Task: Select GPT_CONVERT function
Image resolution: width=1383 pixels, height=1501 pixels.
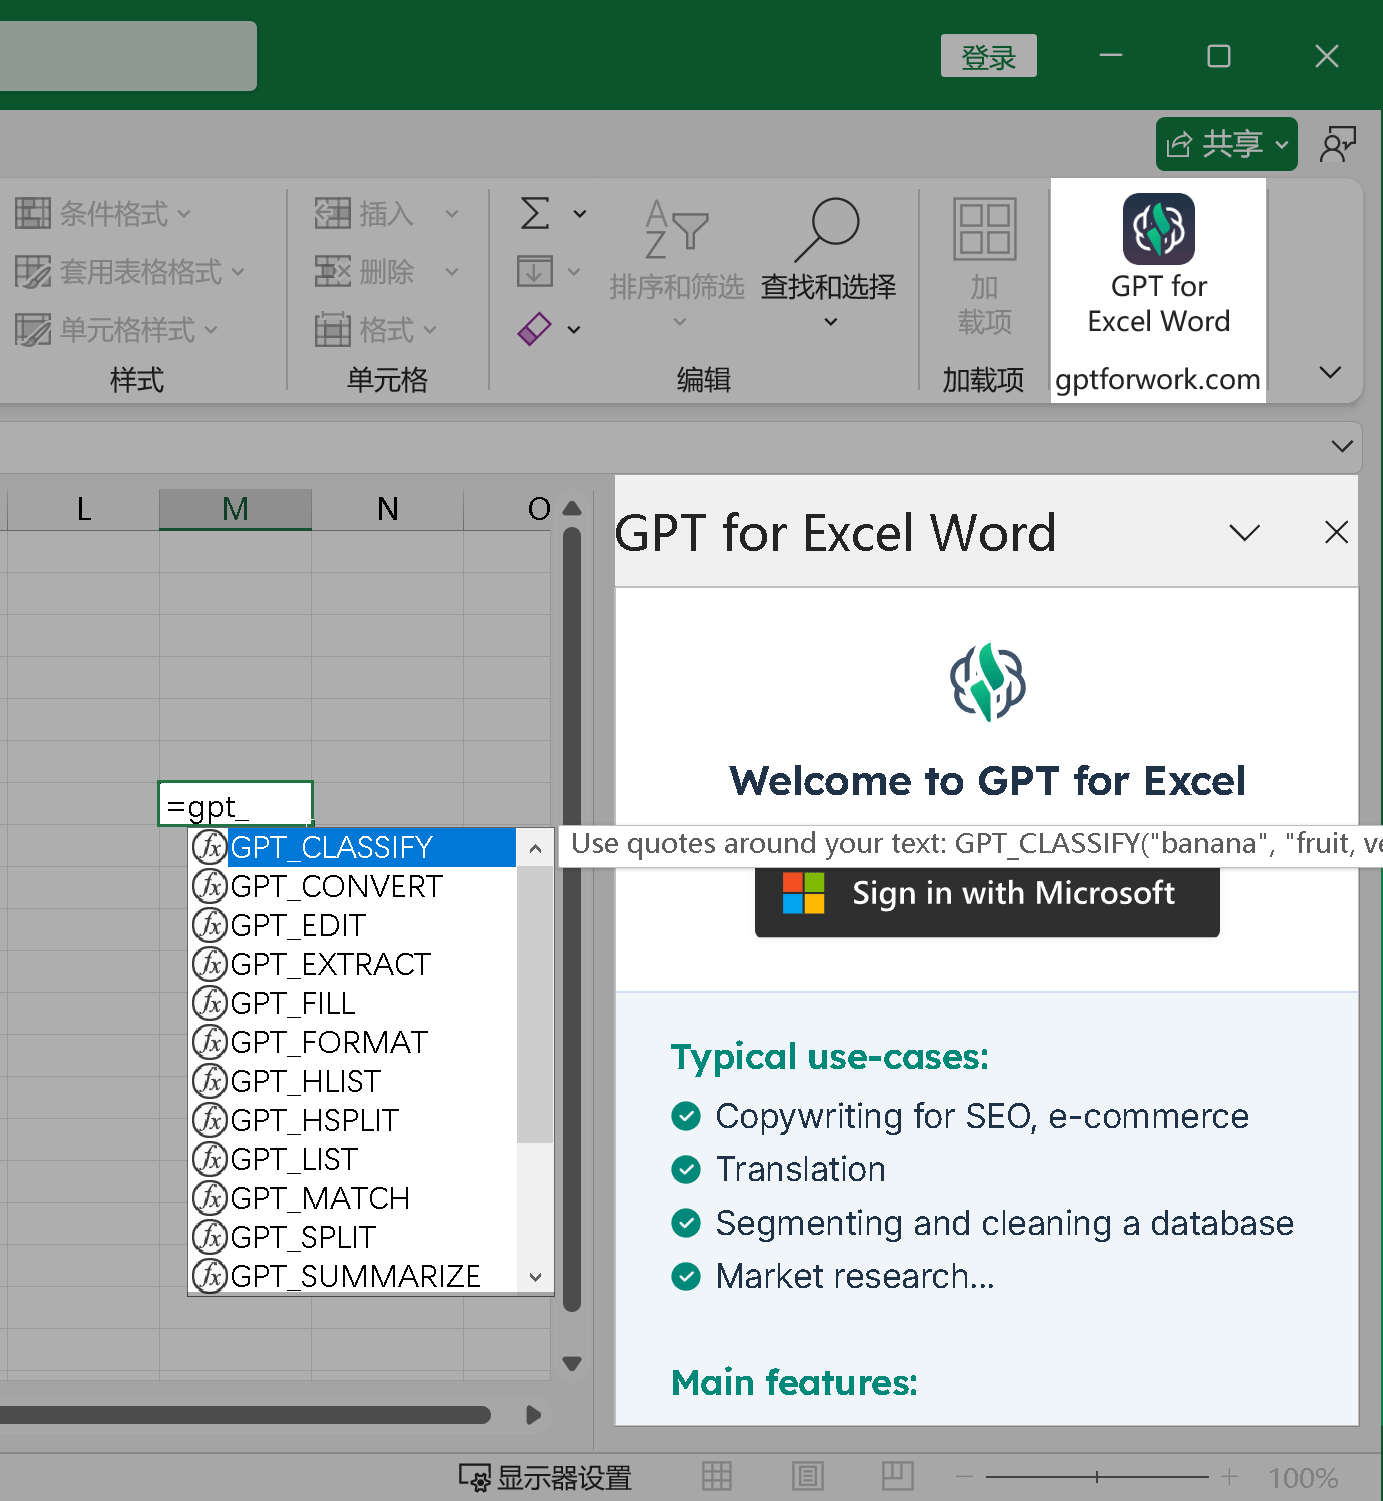Action: click(x=352, y=886)
